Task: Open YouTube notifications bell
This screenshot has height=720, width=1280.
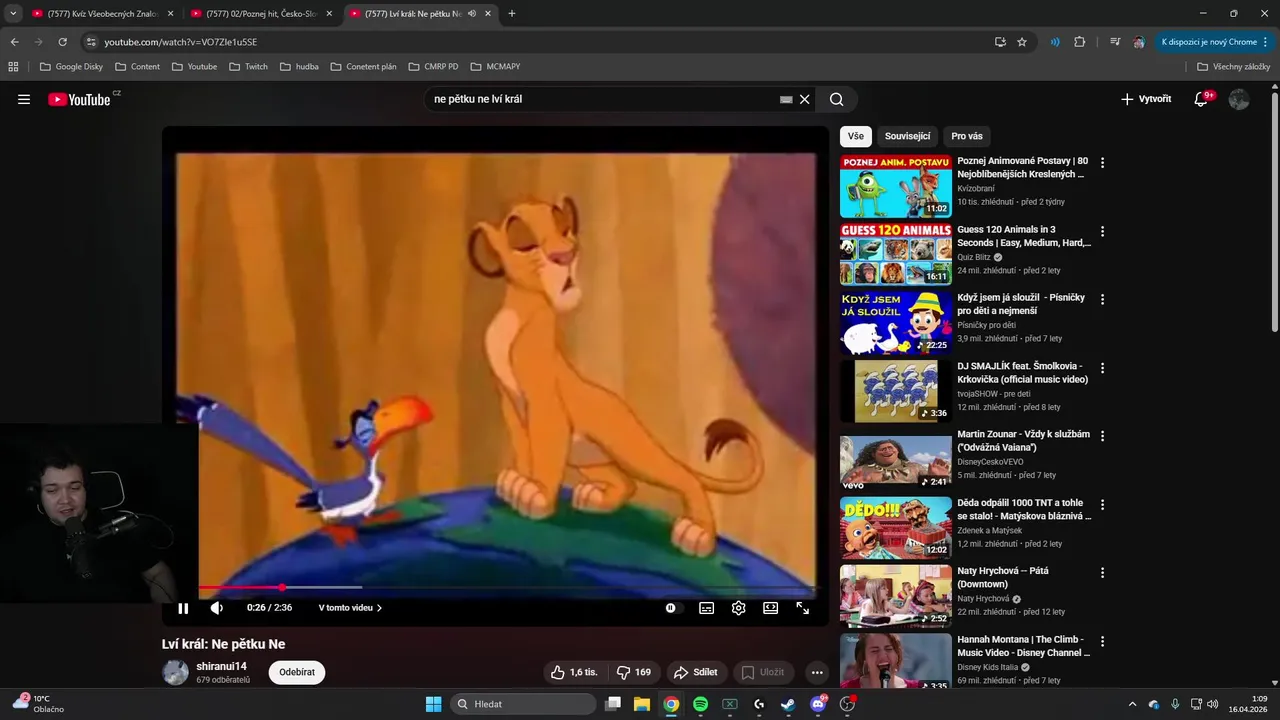Action: click(x=1202, y=99)
